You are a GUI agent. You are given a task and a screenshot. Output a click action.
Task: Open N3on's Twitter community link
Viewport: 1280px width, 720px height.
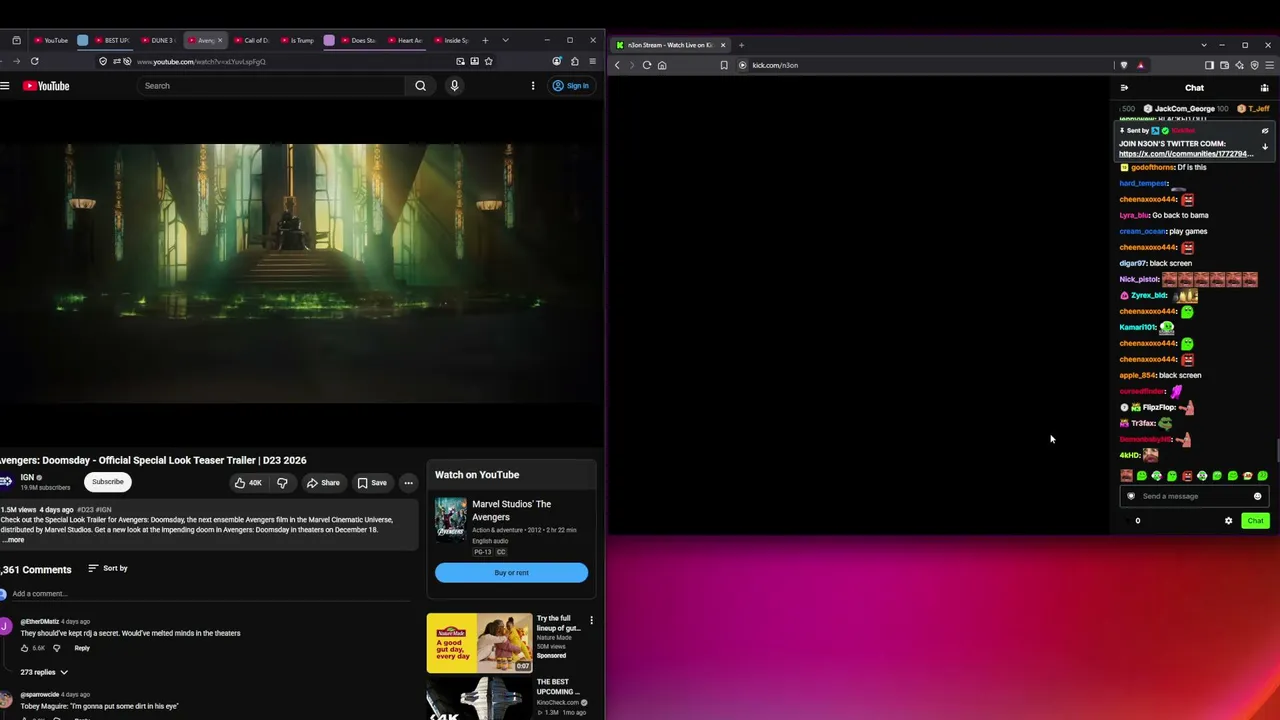point(1185,154)
